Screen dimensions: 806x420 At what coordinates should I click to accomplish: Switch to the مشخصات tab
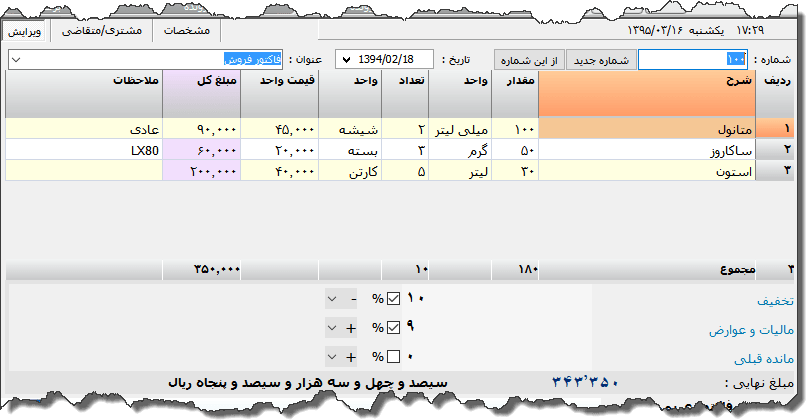pos(186,31)
